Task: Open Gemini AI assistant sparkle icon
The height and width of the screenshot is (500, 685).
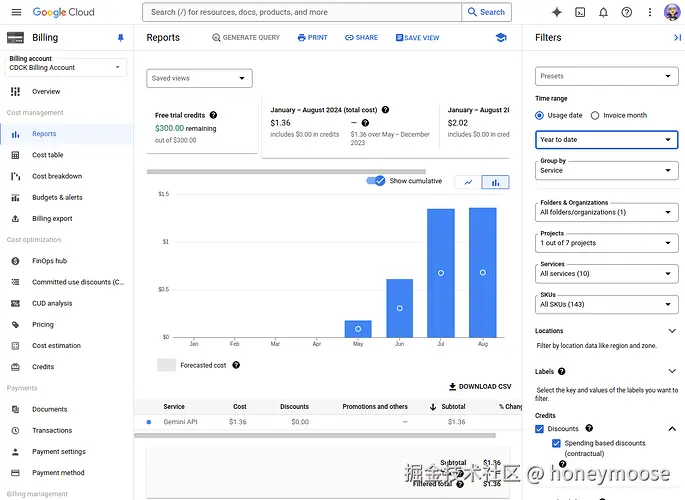Action: click(x=557, y=12)
